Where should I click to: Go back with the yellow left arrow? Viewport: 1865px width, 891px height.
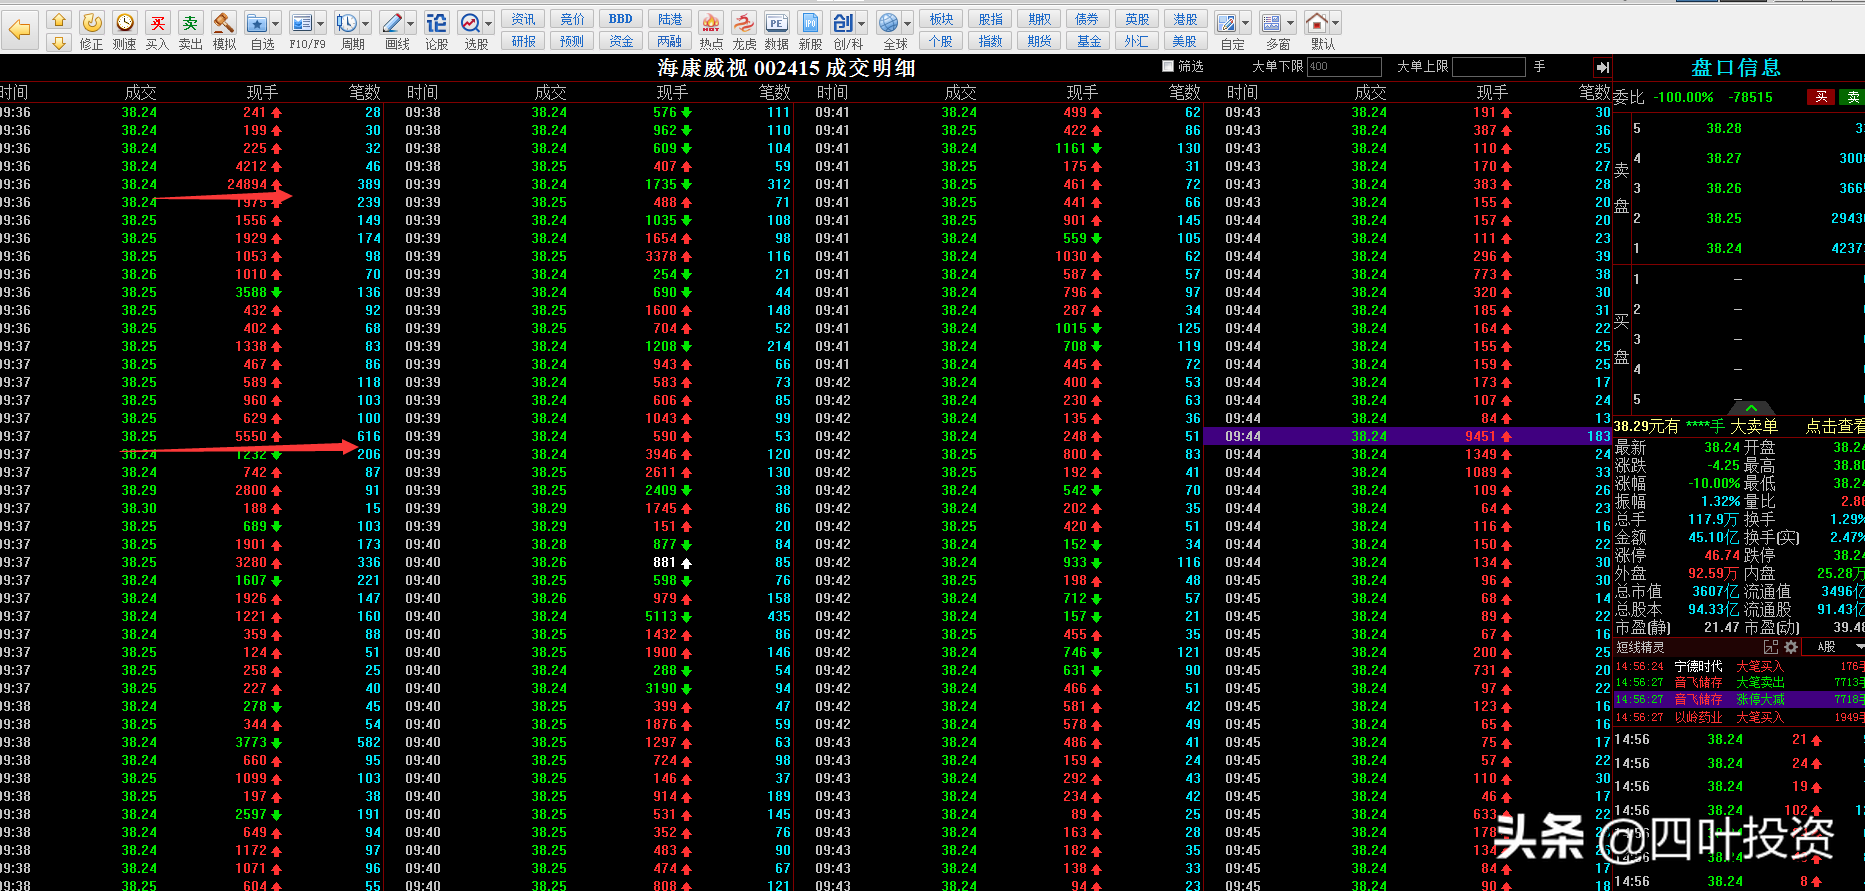[19, 31]
